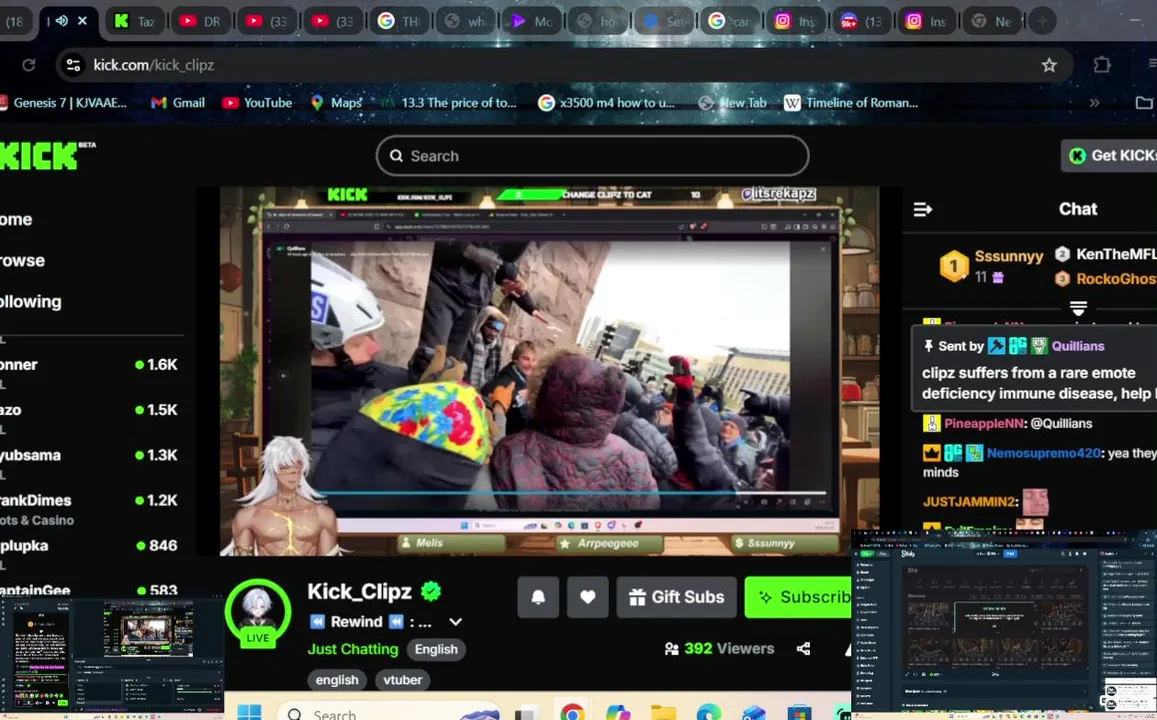Open 'Timeline of Roman...' bookmark

pyautogui.click(x=851, y=103)
